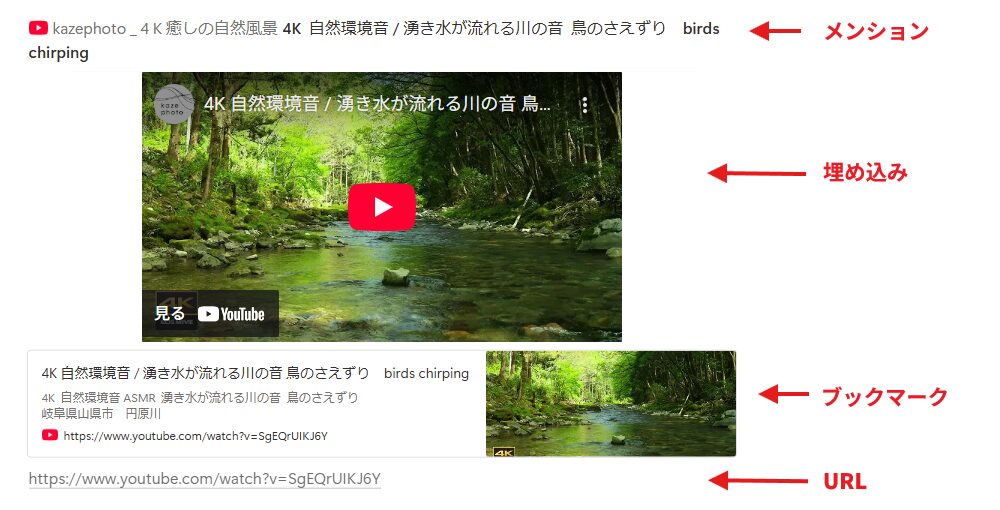The image size is (1000, 510).
Task: Click the 4K badge on the bookmark thumbnail
Action: click(503, 452)
